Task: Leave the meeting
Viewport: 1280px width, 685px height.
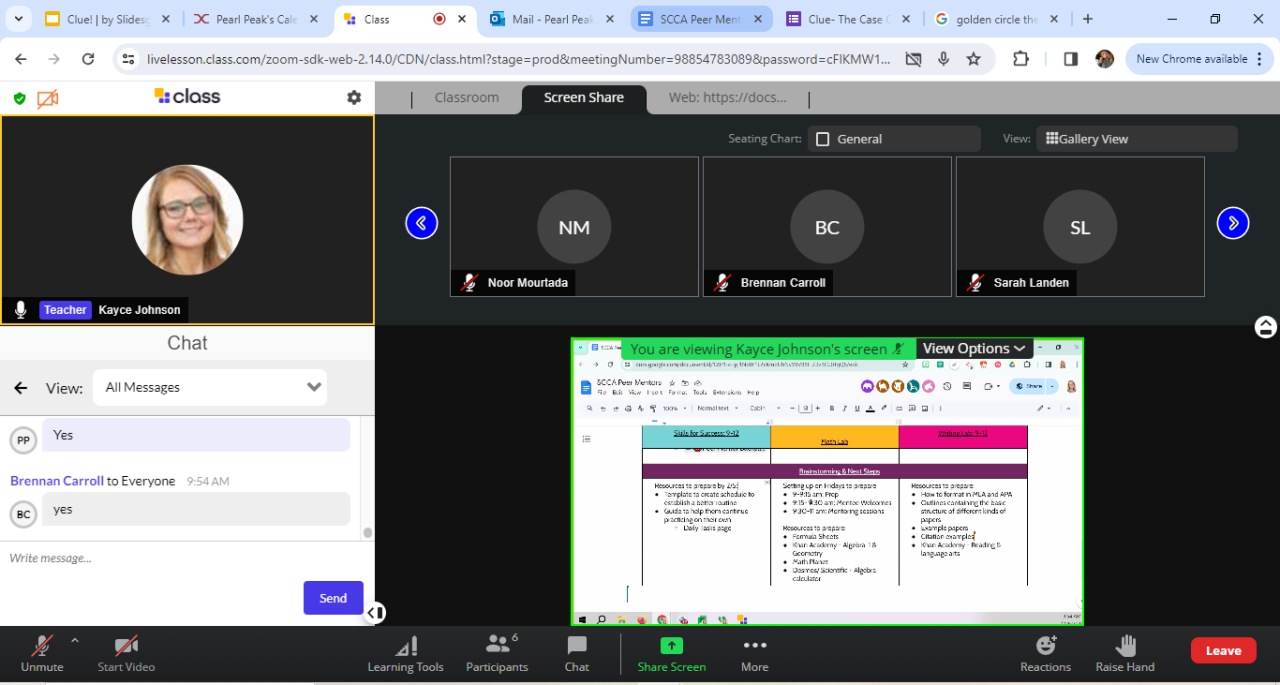Action: coord(1223,650)
